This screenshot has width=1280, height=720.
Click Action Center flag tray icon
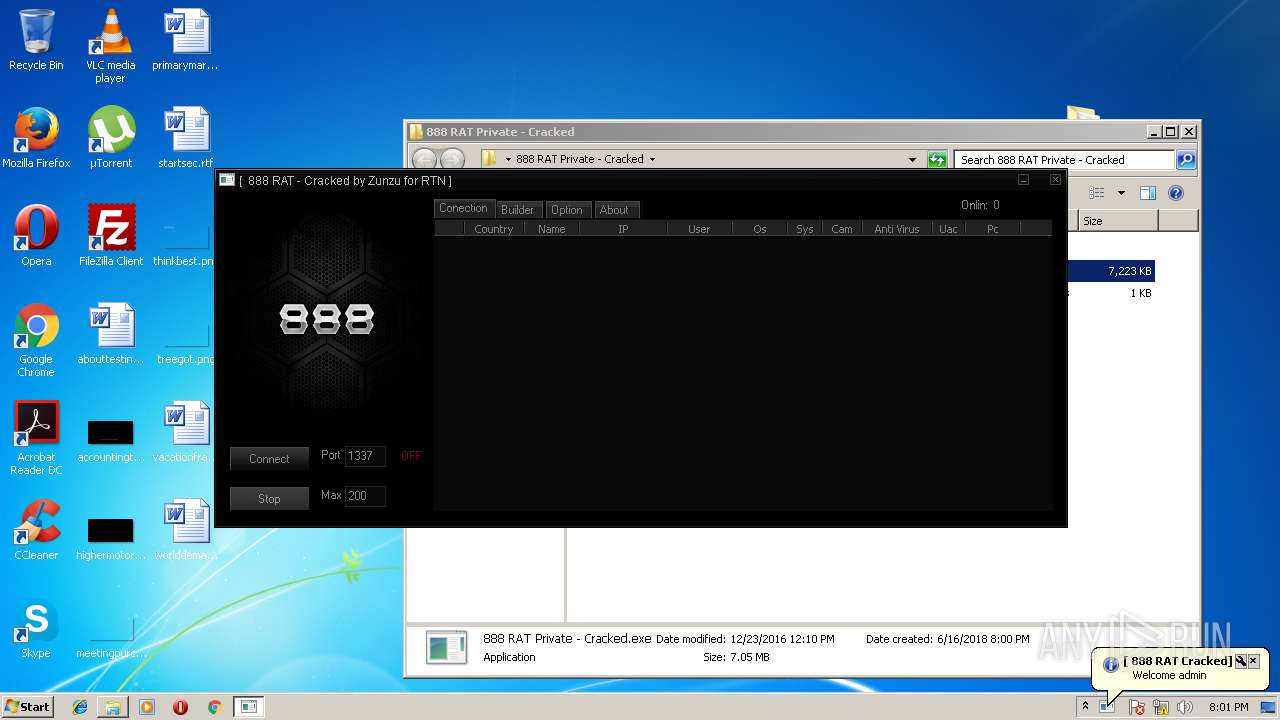coord(1137,707)
